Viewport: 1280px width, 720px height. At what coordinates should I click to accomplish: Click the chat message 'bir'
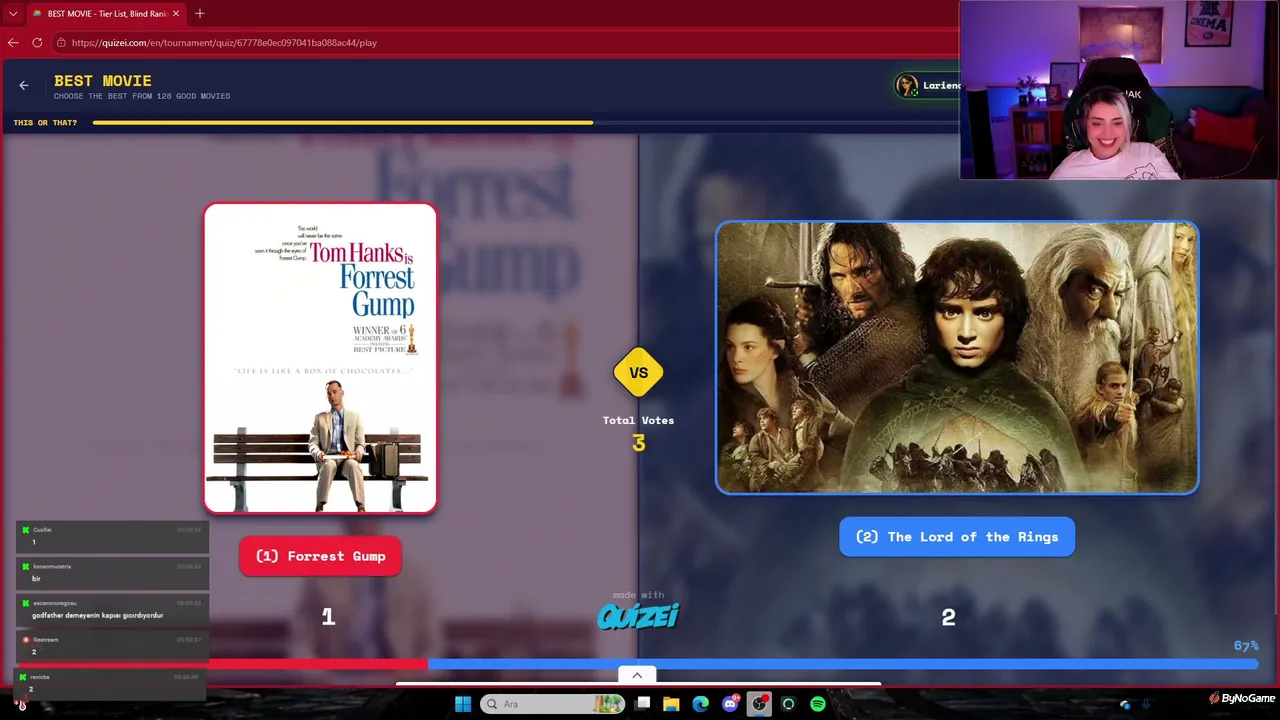point(36,579)
